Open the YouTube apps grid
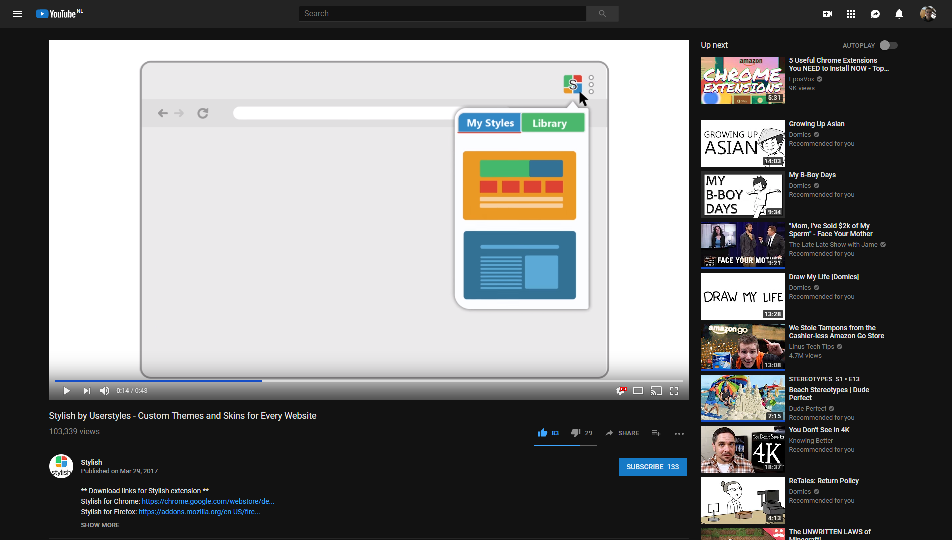 click(x=851, y=13)
